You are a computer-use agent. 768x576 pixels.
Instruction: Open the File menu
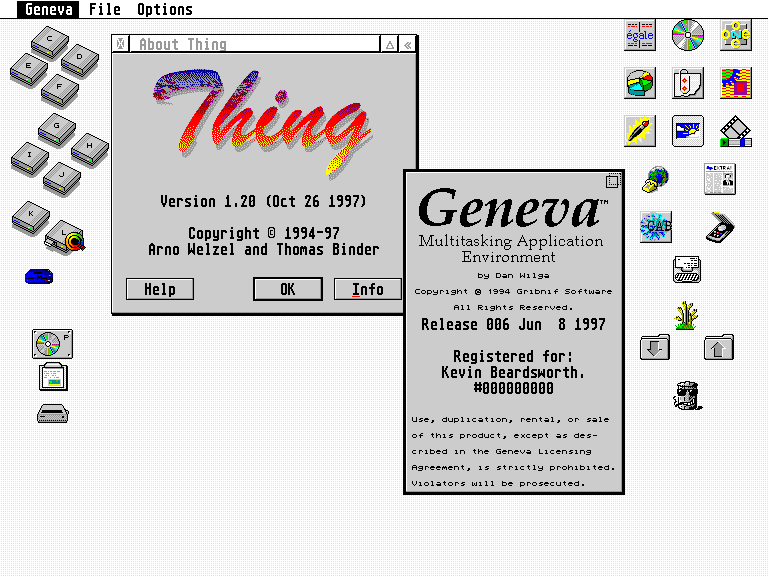point(105,9)
